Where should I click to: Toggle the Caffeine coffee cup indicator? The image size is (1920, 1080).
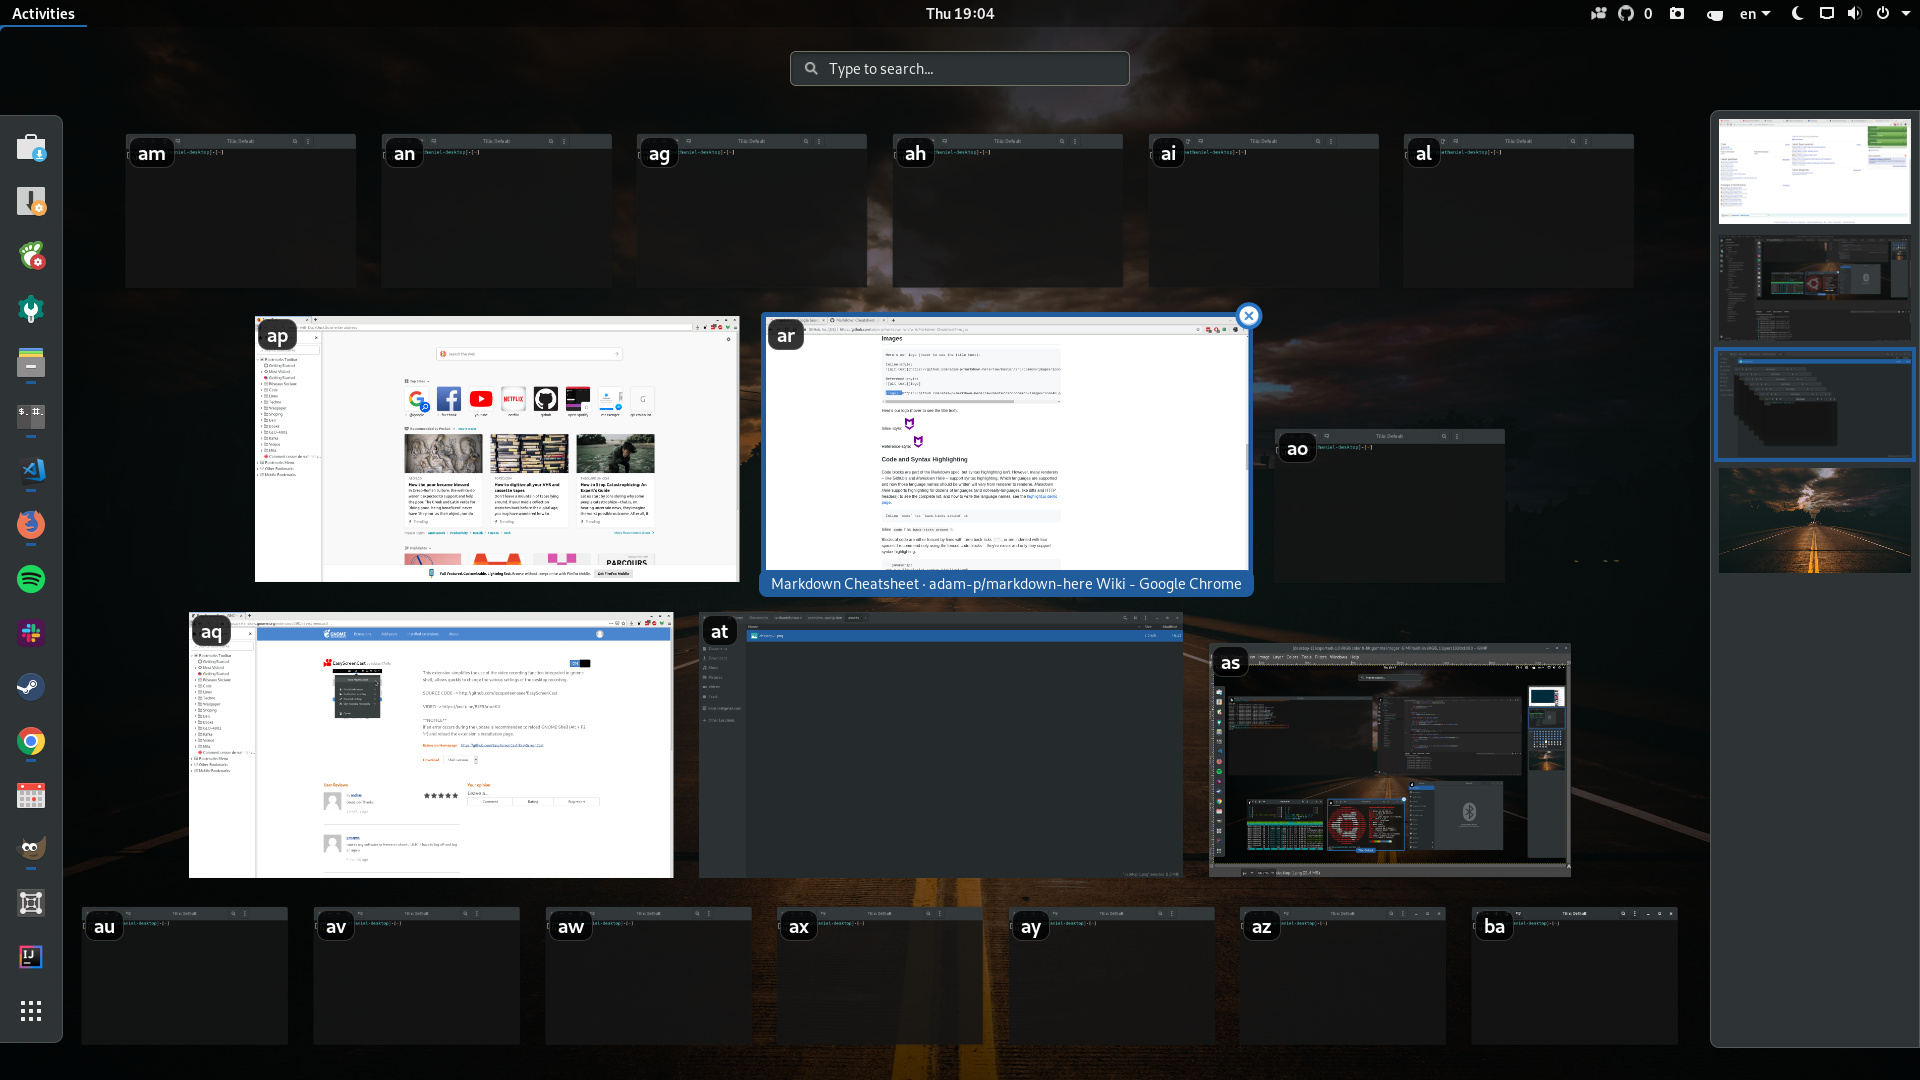[1715, 14]
